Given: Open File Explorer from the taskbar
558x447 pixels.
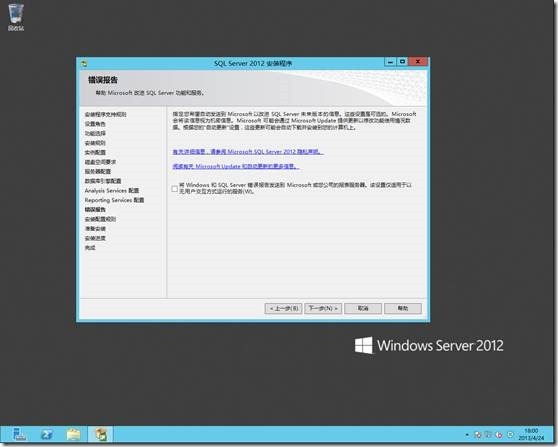Looking at the screenshot, I should coord(74,435).
